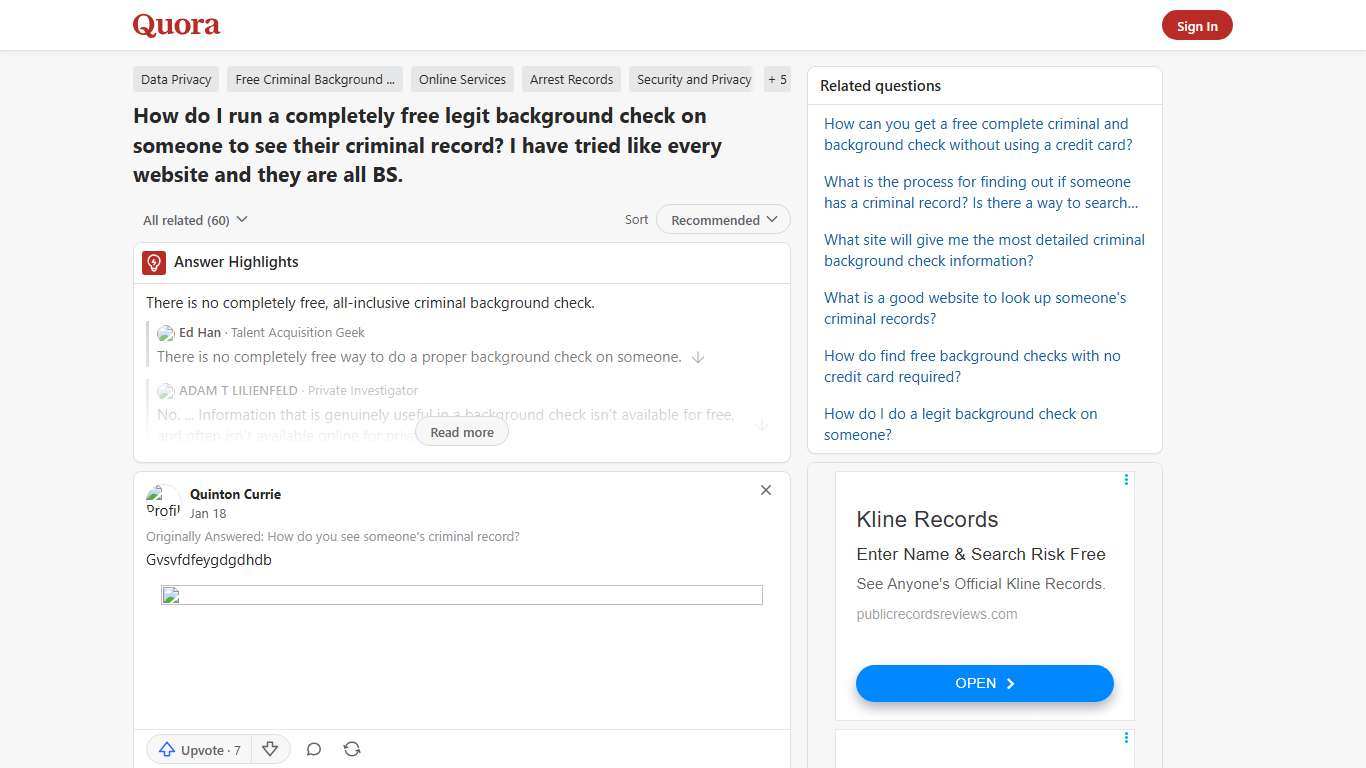1366x768 pixels.
Task: Open comments on Quinton Currie's answer
Action: [x=313, y=749]
